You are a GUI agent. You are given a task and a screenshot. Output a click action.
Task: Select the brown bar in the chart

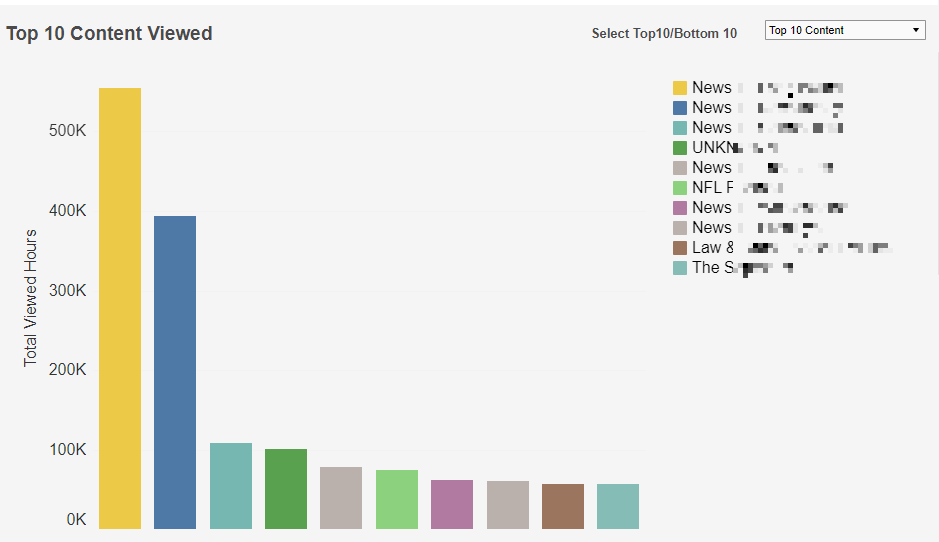tap(563, 506)
